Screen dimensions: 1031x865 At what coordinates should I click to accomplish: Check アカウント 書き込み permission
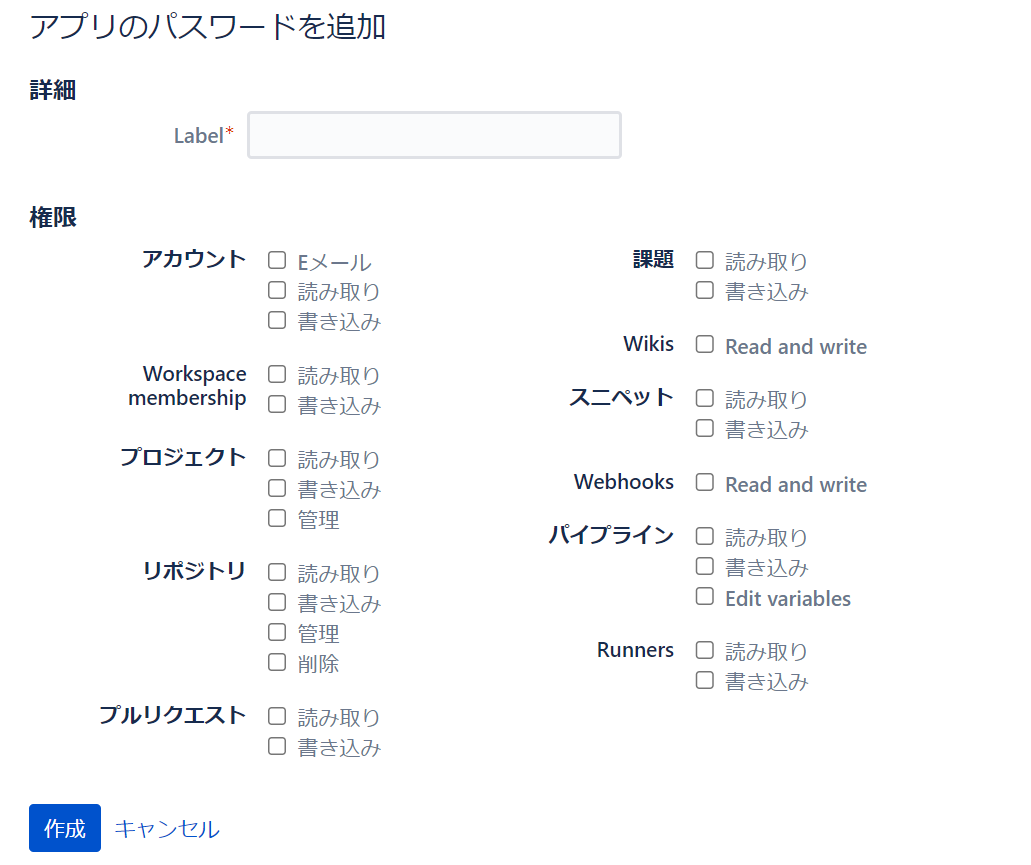(x=277, y=321)
